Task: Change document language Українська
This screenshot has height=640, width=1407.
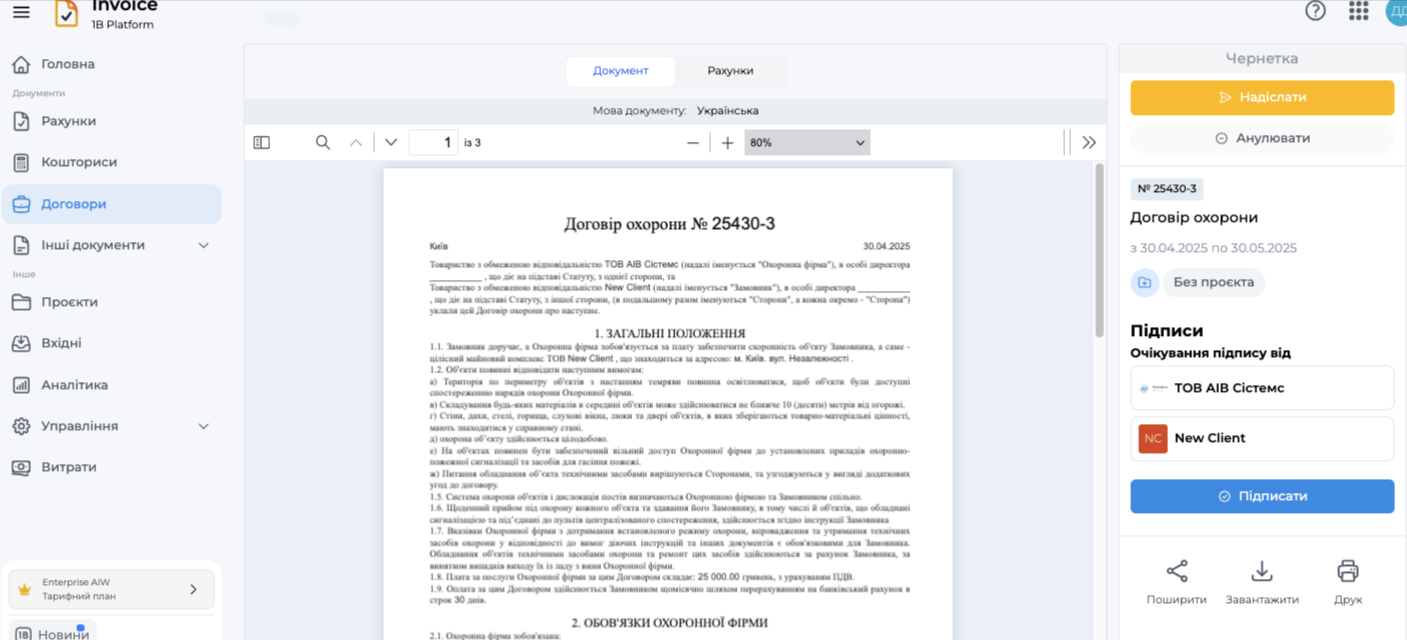Action: click(x=727, y=111)
